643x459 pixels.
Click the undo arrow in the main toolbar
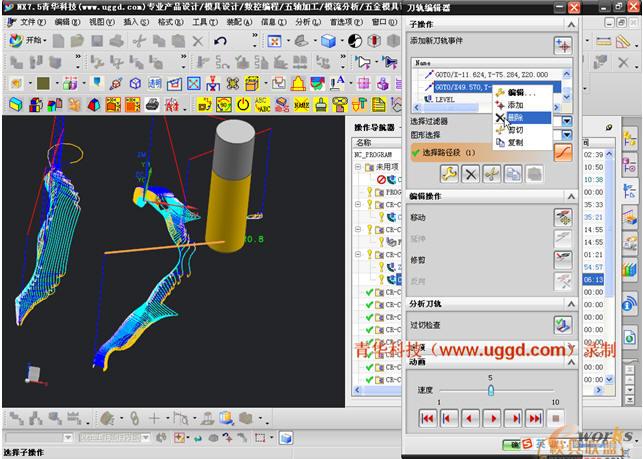point(222,41)
